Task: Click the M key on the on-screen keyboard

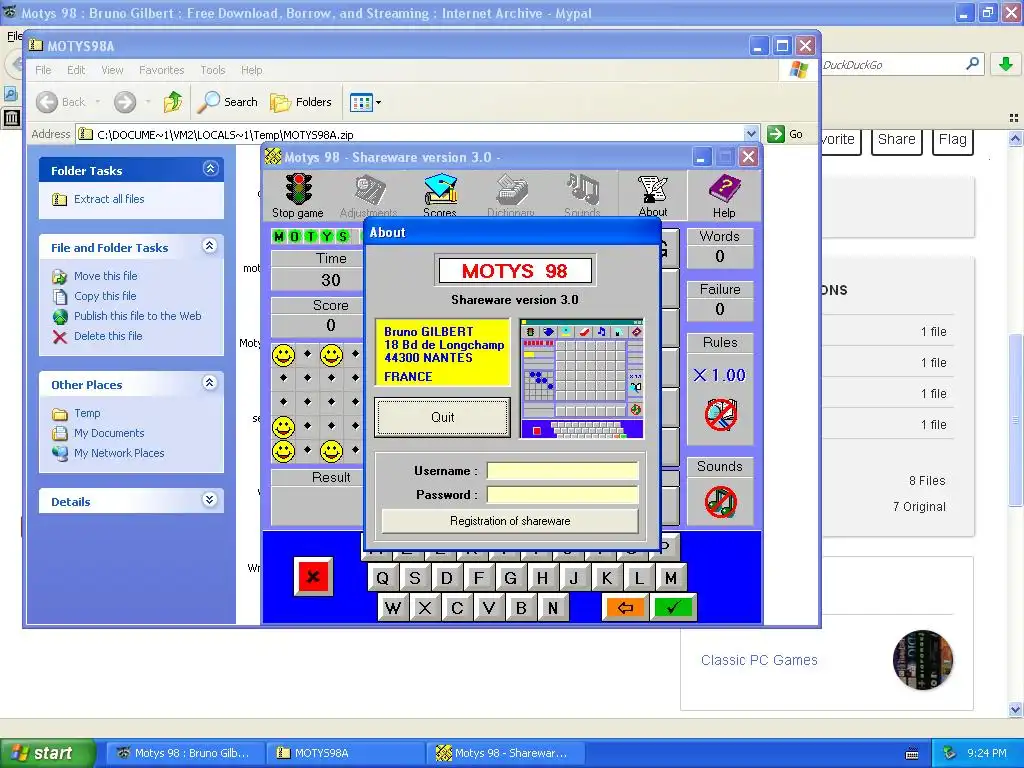Action: coord(671,578)
